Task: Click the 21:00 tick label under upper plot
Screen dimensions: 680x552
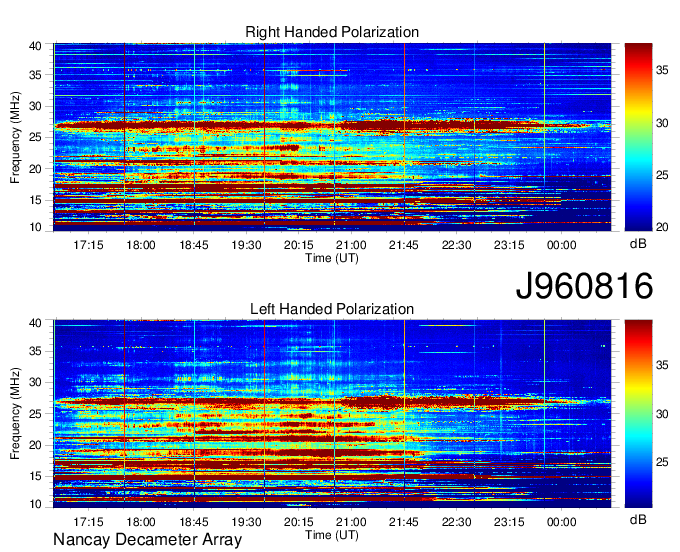Action: [351, 245]
